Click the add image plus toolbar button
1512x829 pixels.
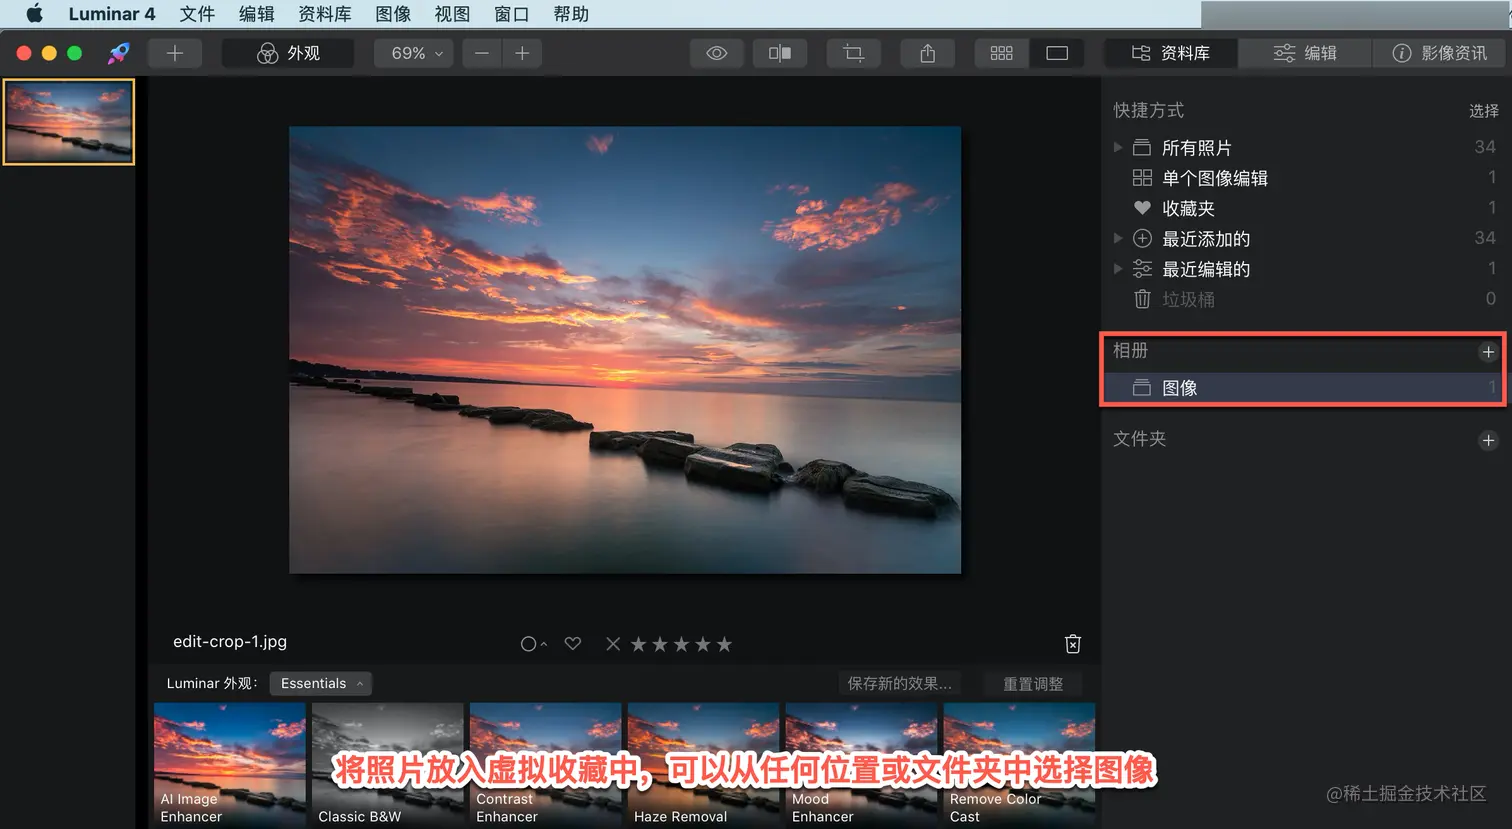coord(175,53)
